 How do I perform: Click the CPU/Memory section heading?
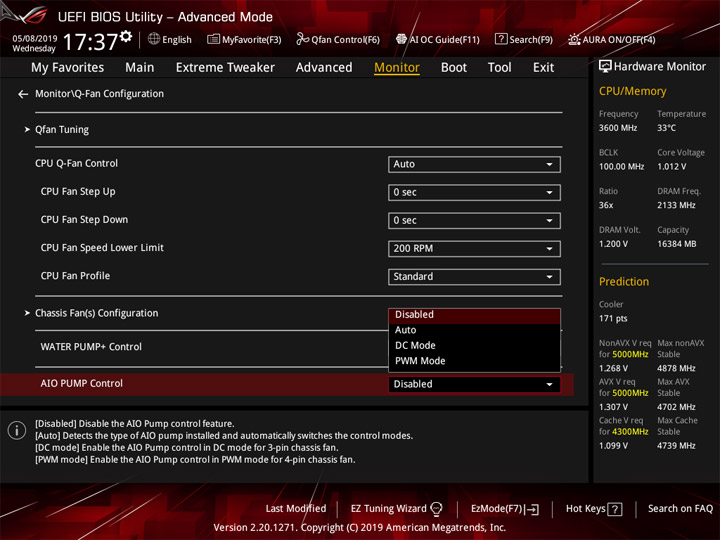point(632,91)
